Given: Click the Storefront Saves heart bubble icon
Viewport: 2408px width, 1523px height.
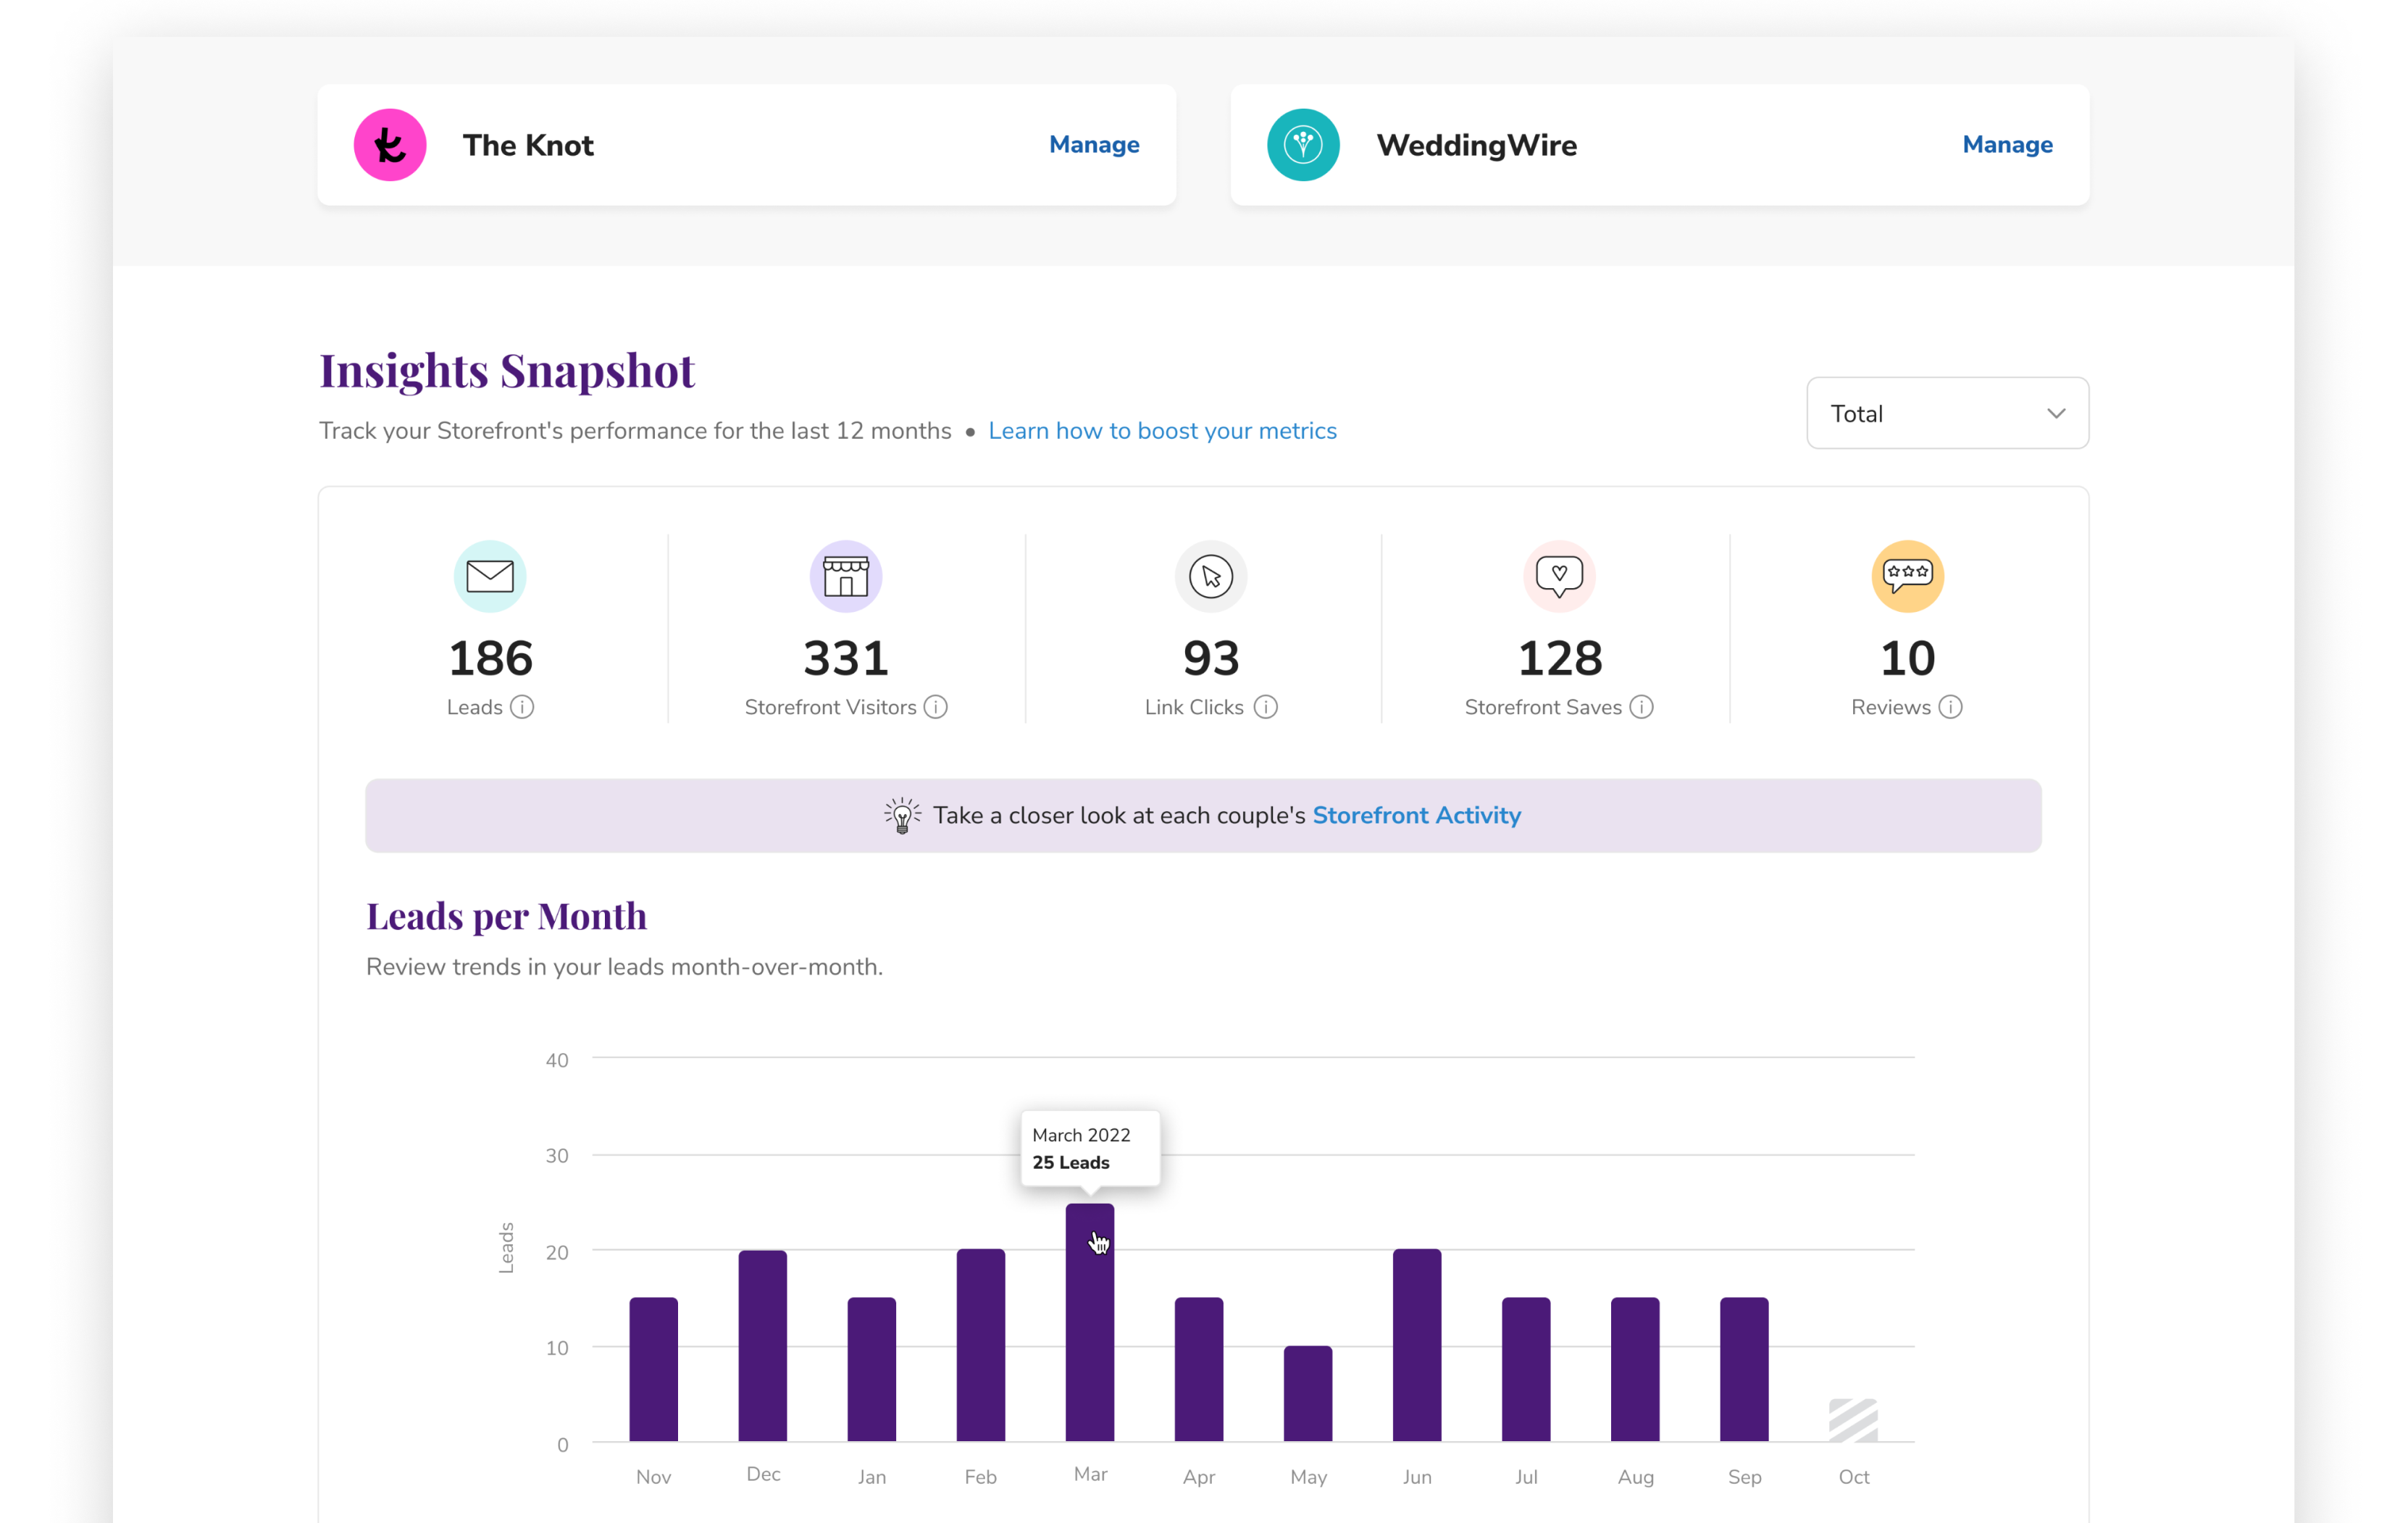Looking at the screenshot, I should (1559, 576).
